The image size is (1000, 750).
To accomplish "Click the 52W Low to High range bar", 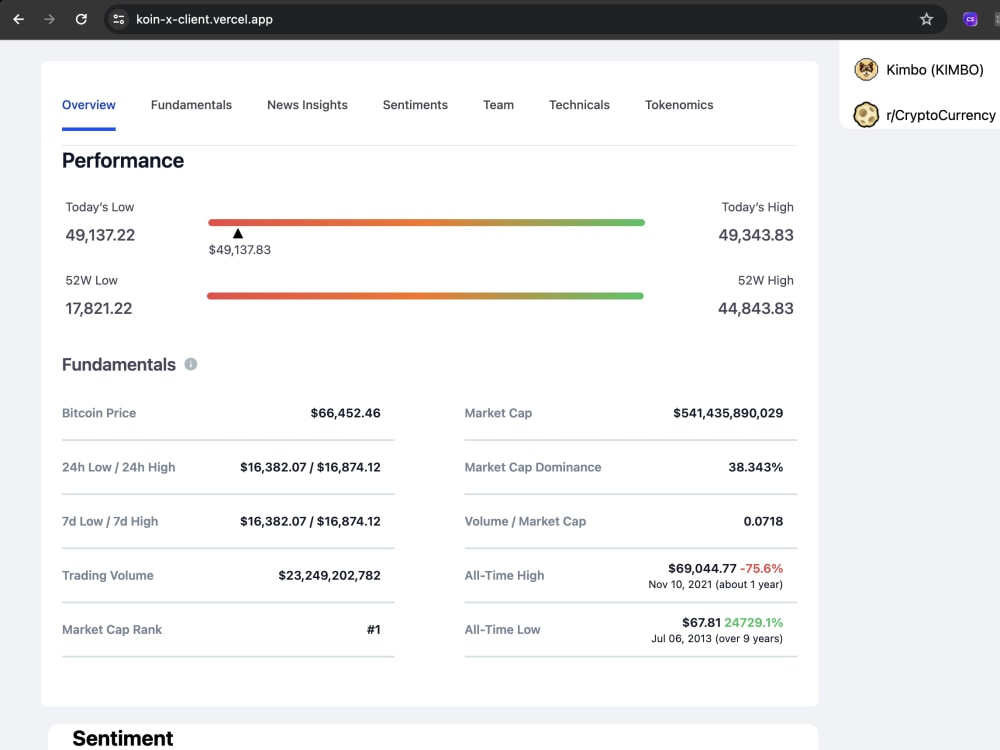I will click(425, 296).
